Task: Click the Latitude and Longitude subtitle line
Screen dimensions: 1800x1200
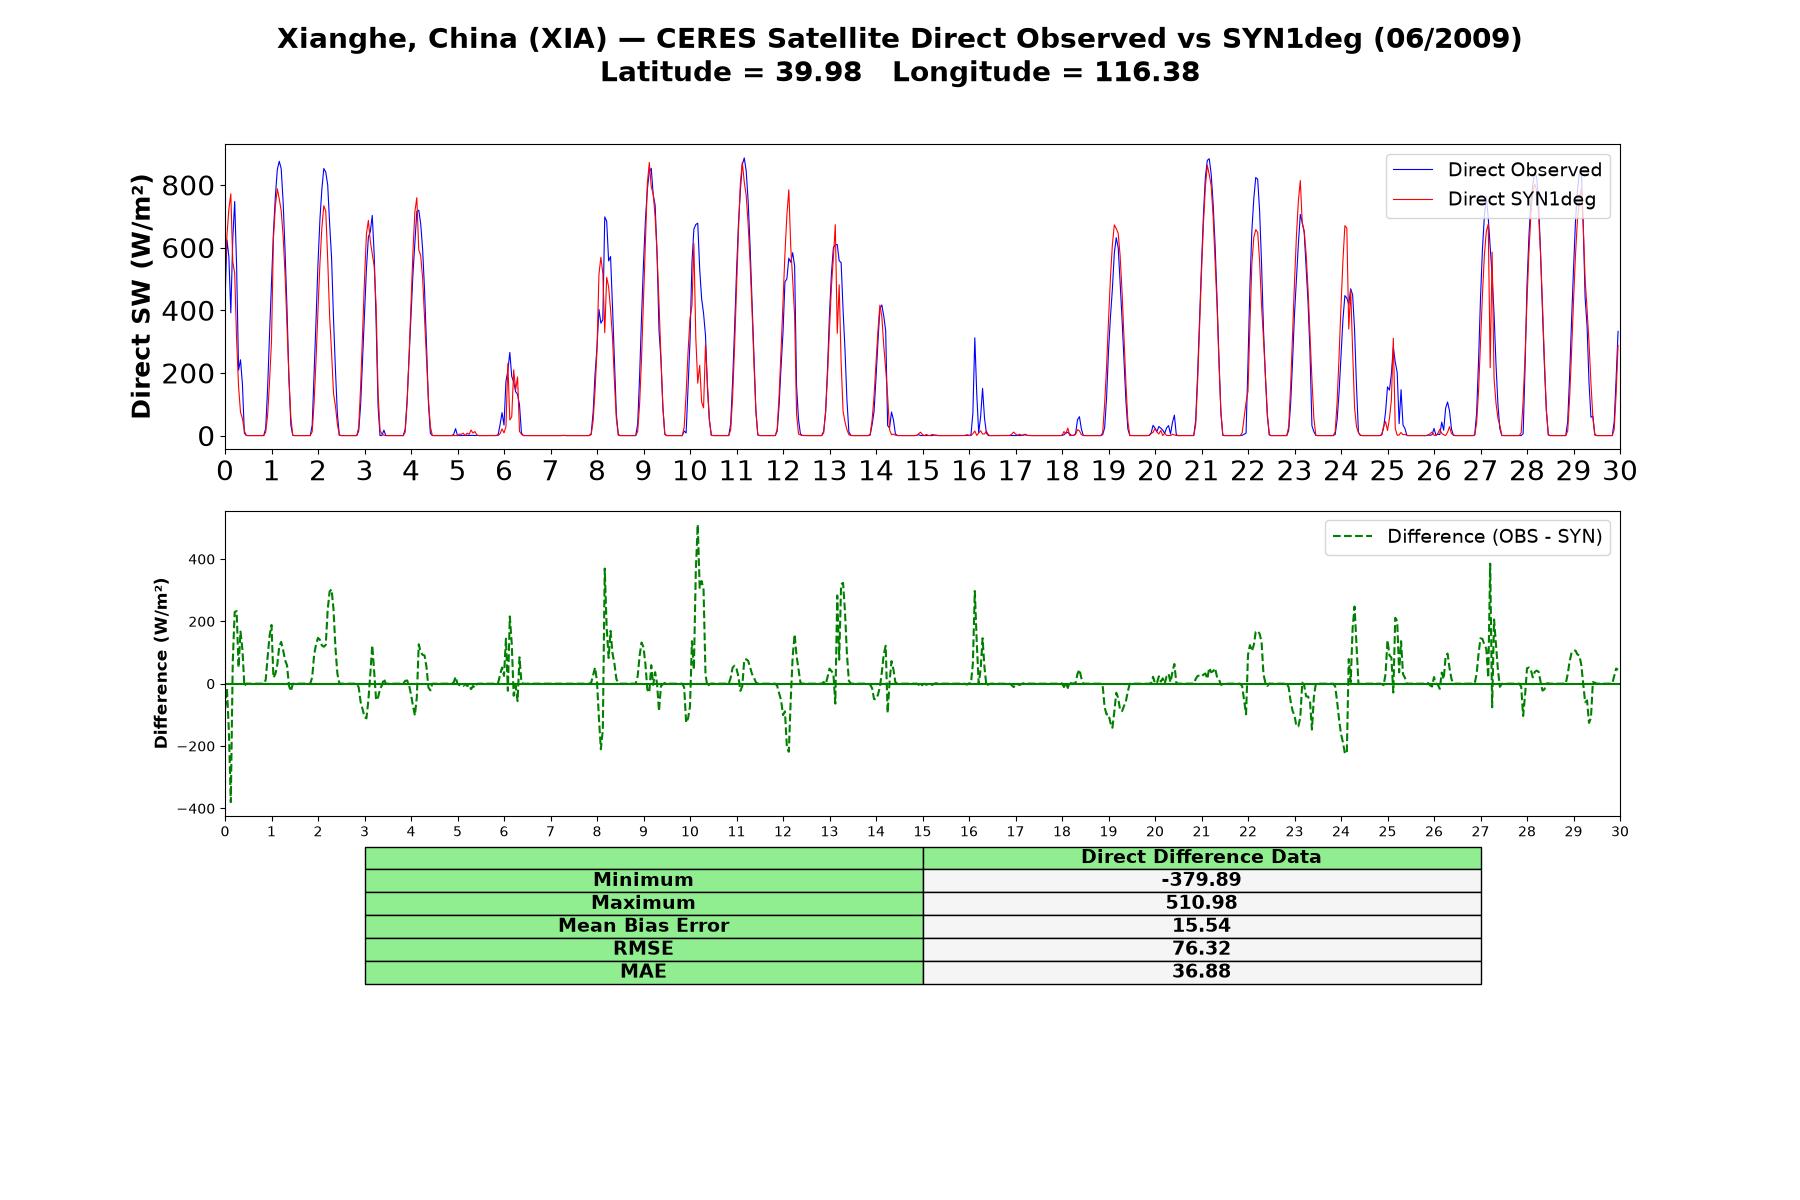Action: [900, 72]
